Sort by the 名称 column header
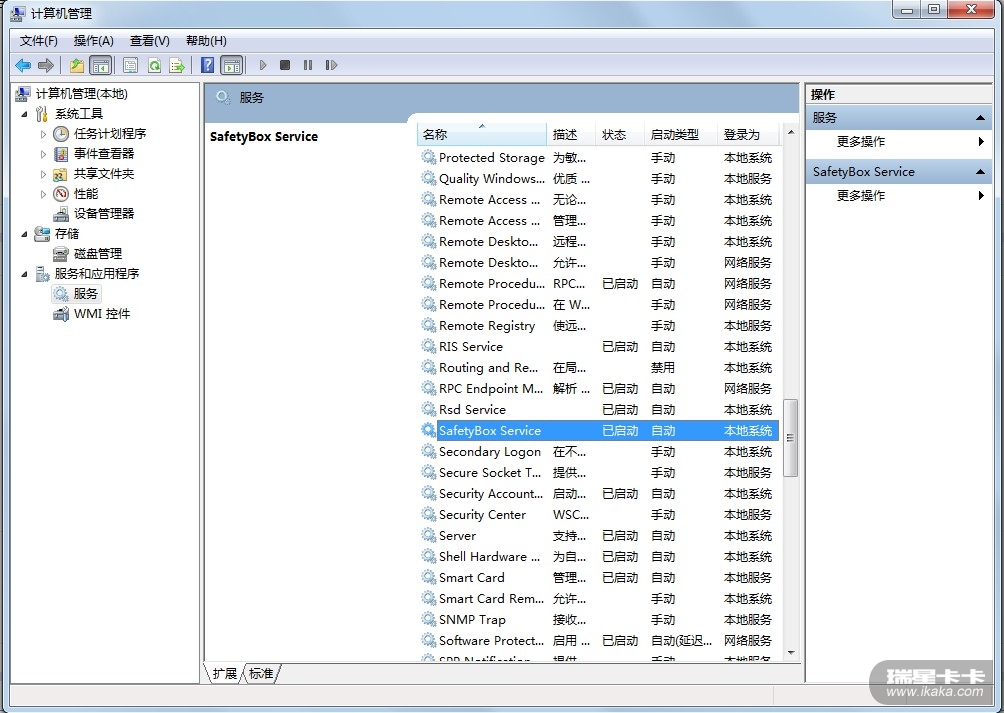 pos(482,134)
